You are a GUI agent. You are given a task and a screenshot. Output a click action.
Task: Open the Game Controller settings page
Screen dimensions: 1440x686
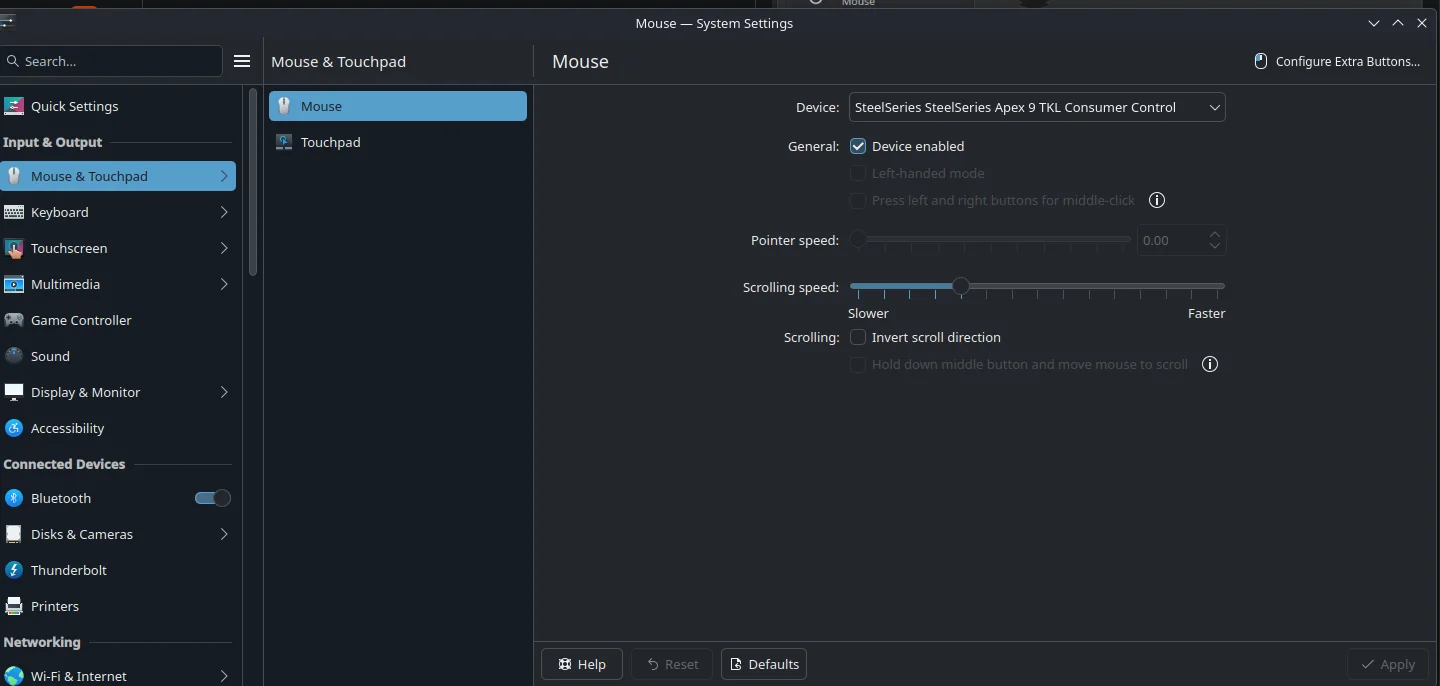pyautogui.click(x=118, y=320)
